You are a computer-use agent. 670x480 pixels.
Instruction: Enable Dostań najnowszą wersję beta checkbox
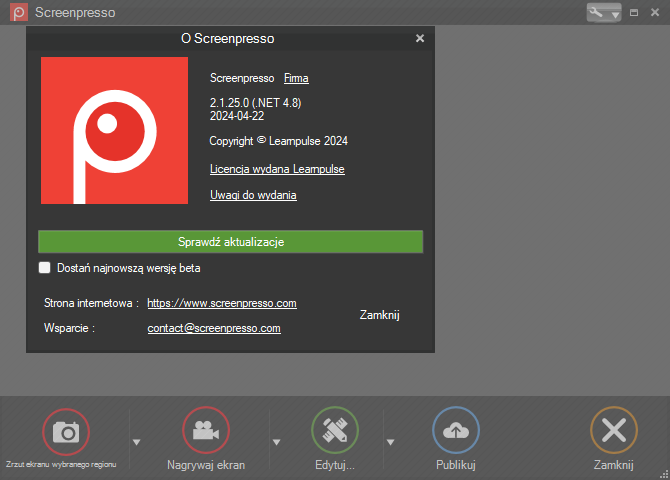[x=44, y=268]
